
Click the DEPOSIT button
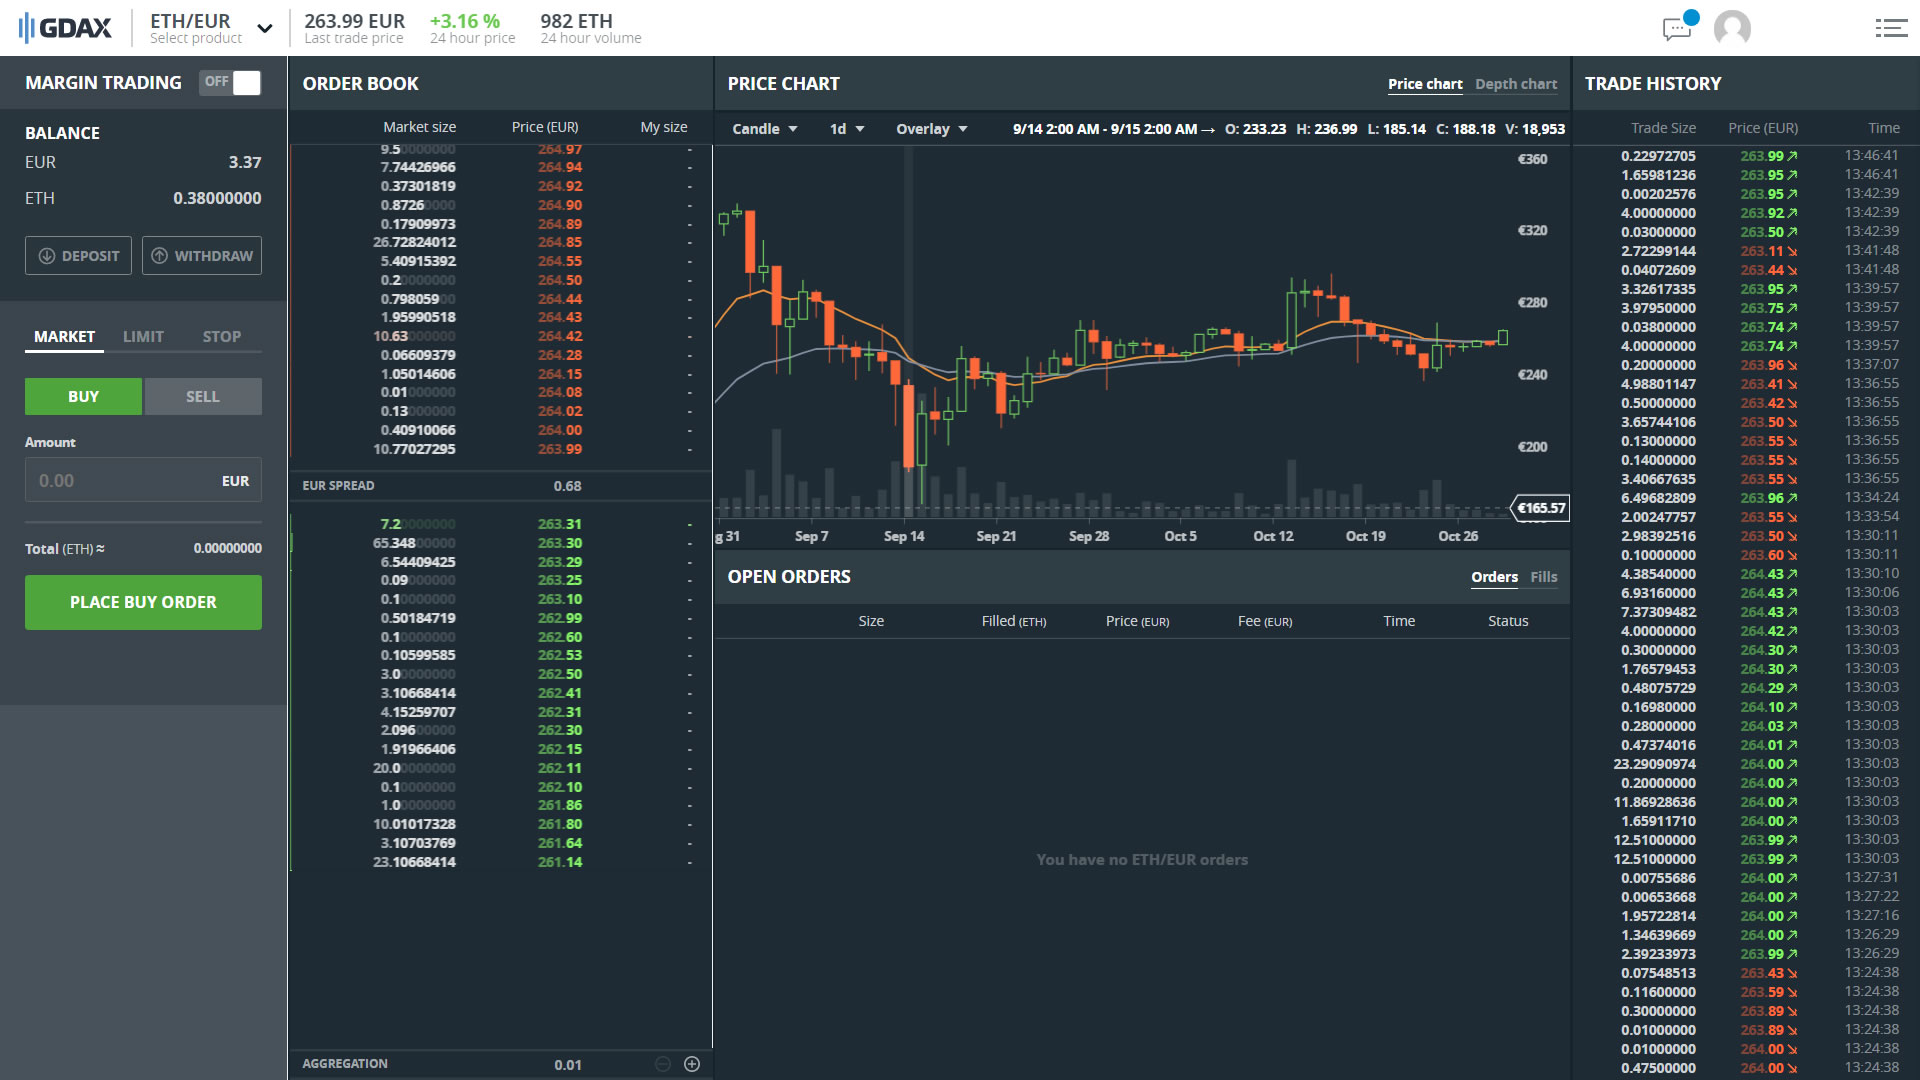tap(79, 255)
